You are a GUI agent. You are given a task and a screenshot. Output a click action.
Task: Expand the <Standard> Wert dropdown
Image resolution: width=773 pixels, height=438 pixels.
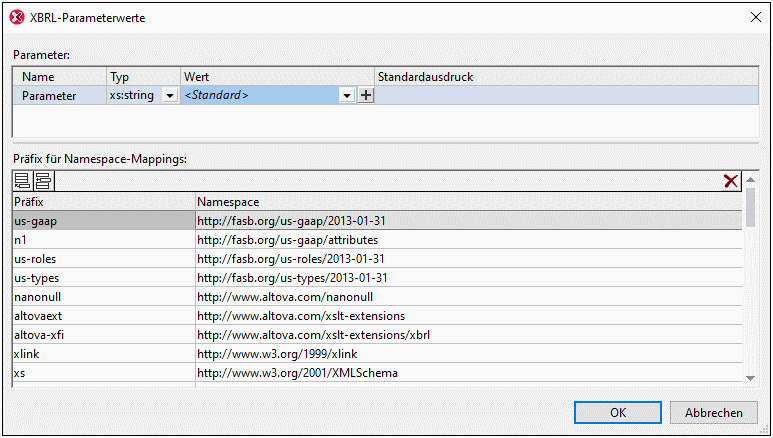pos(347,95)
